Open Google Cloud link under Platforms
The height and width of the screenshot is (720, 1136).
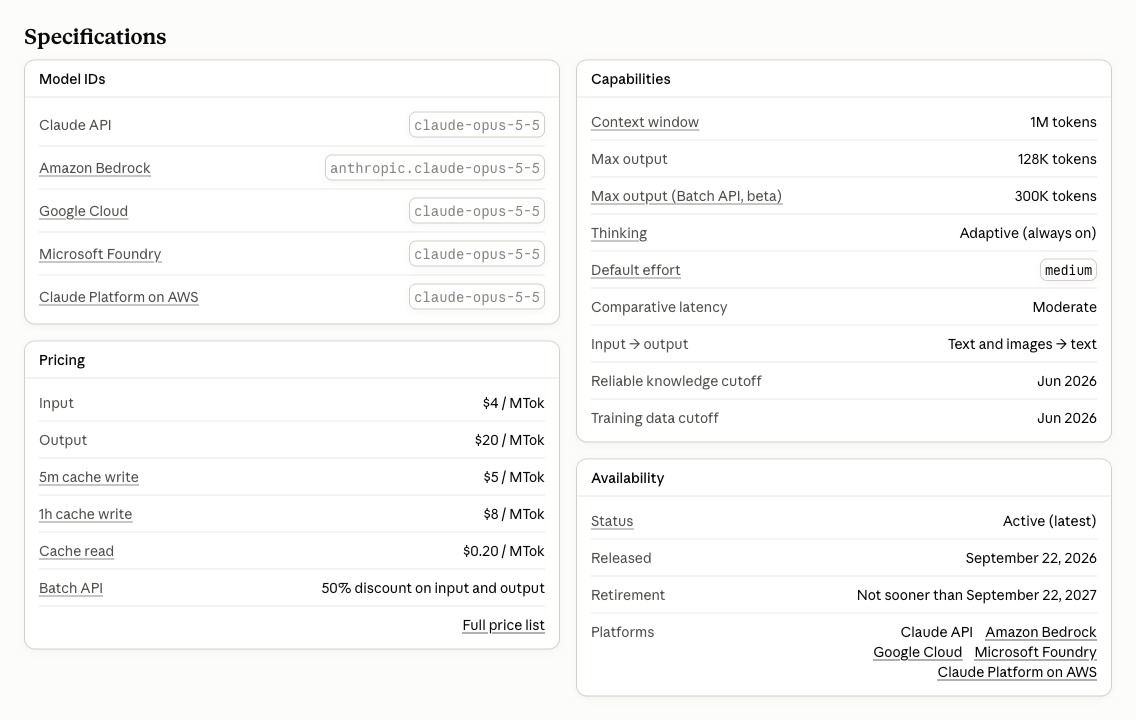pos(917,652)
